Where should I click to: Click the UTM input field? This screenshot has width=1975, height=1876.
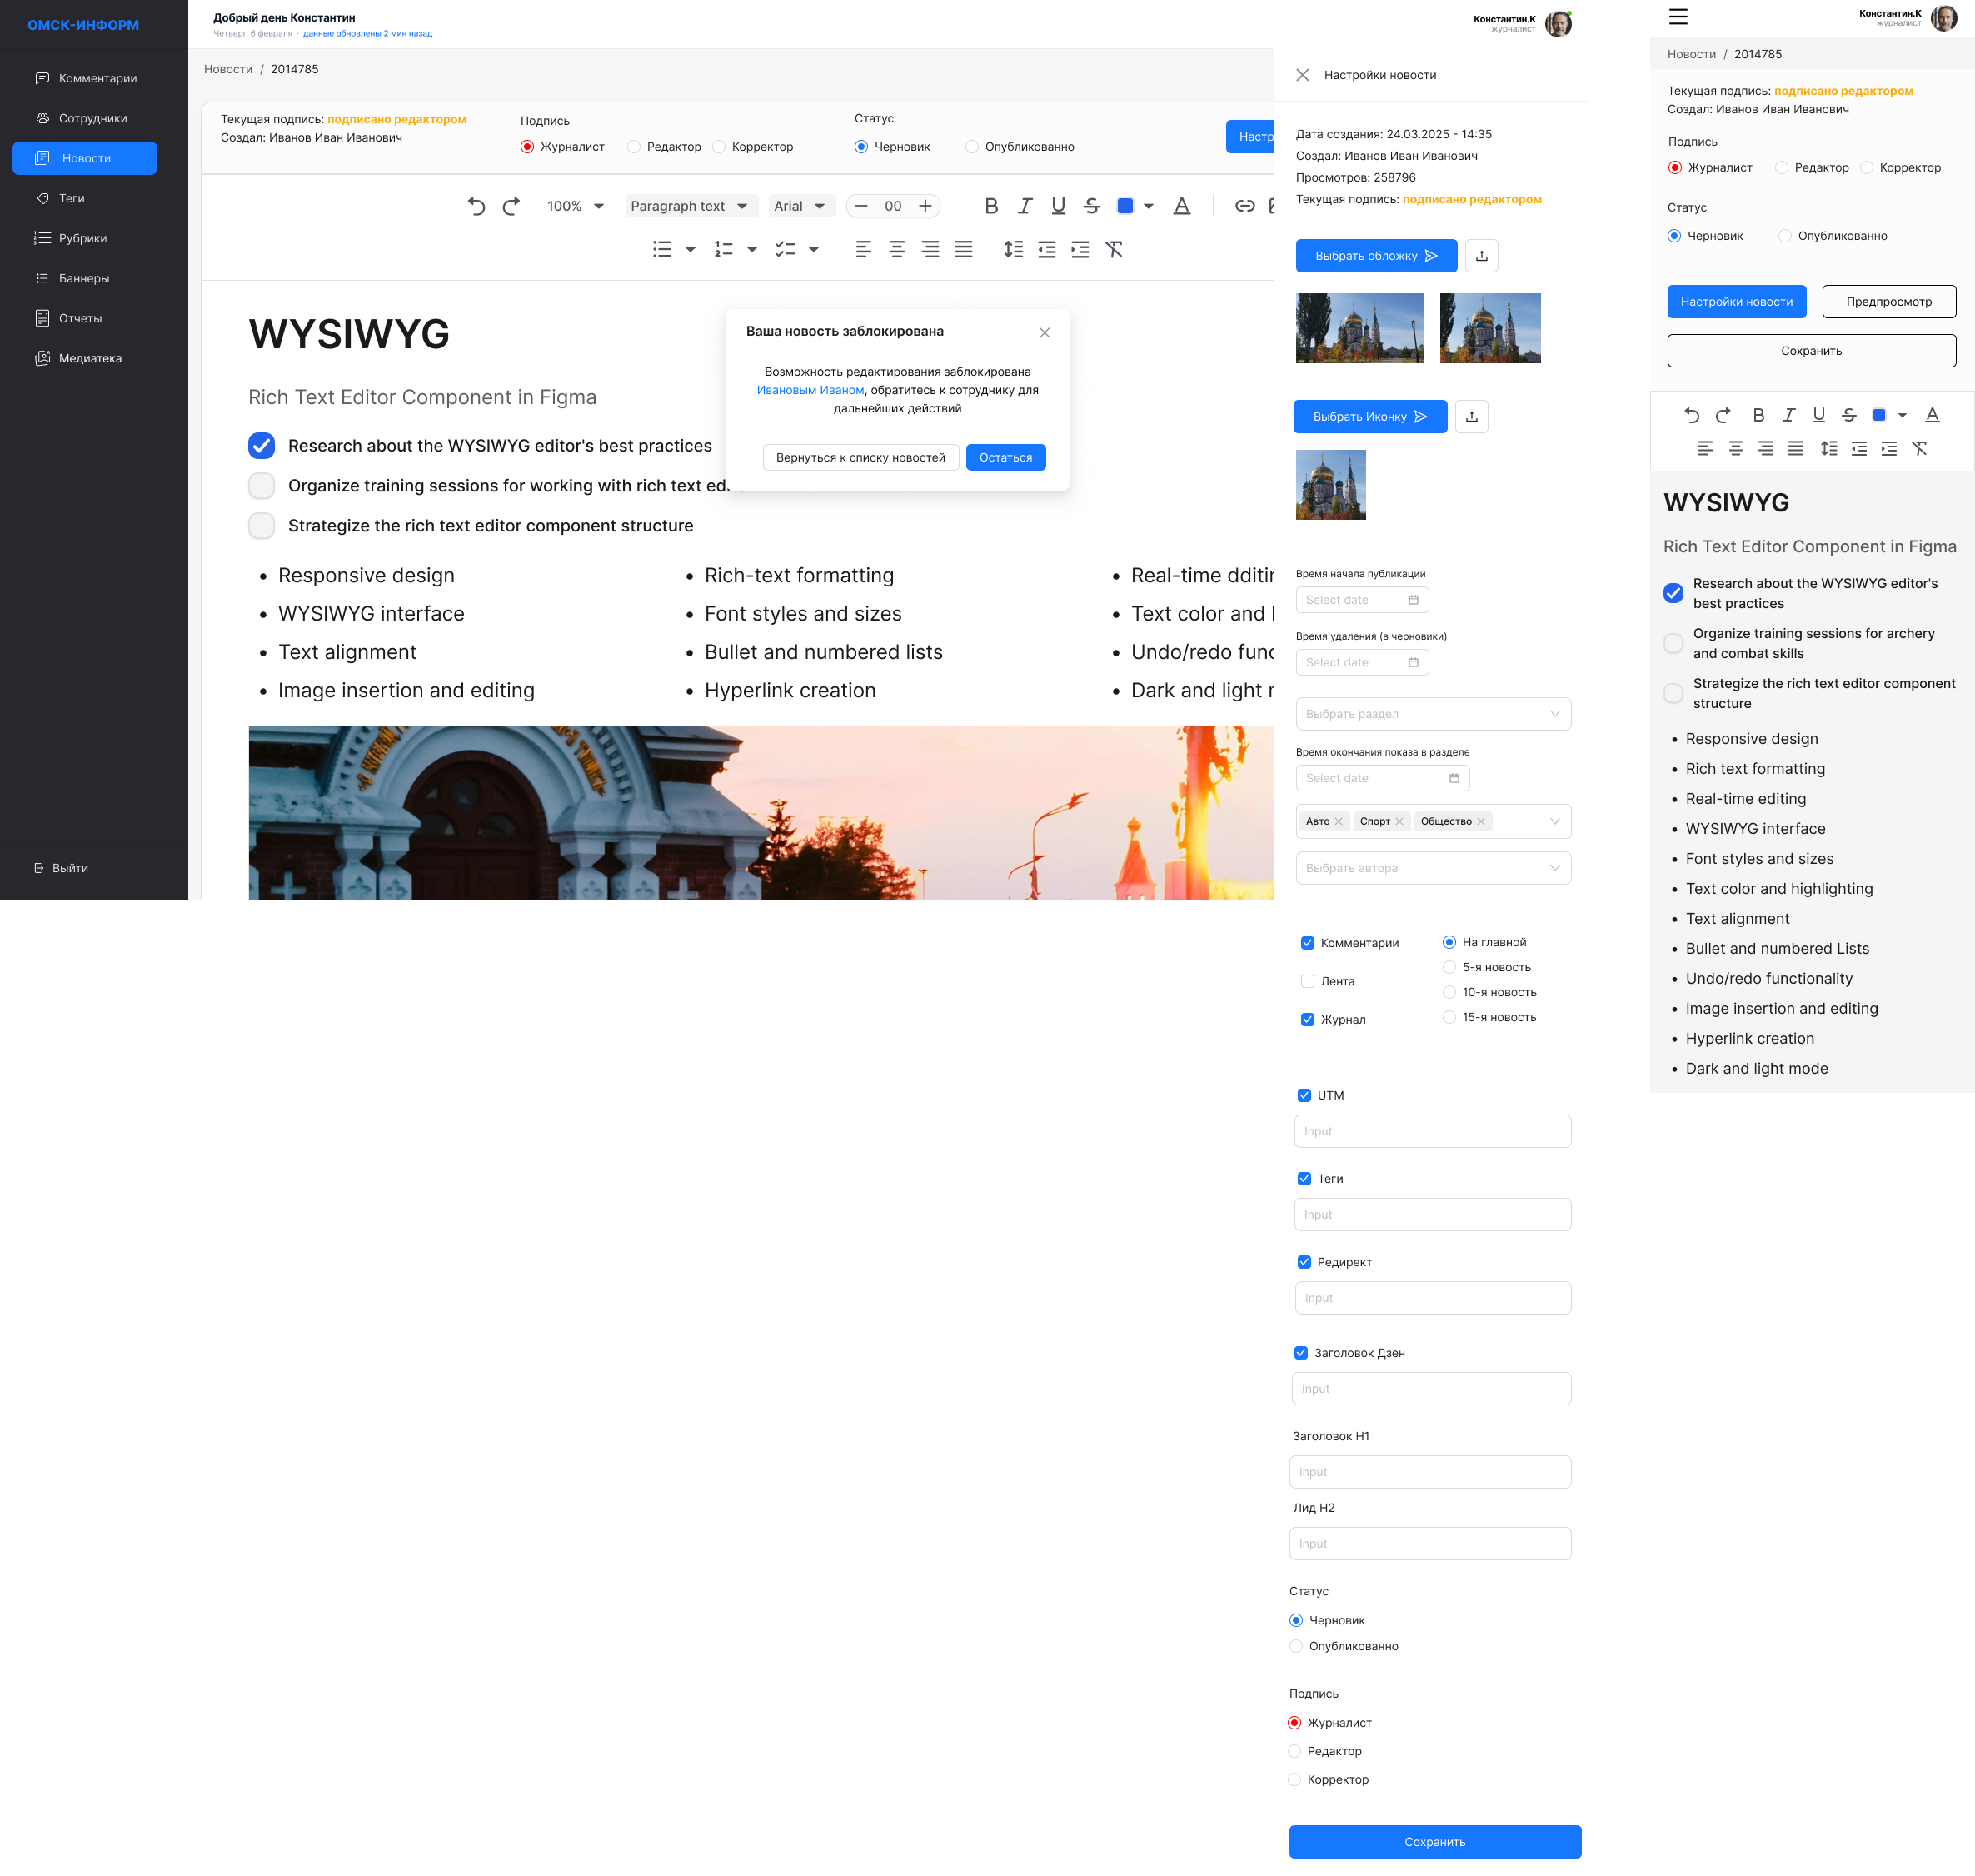point(1432,1131)
